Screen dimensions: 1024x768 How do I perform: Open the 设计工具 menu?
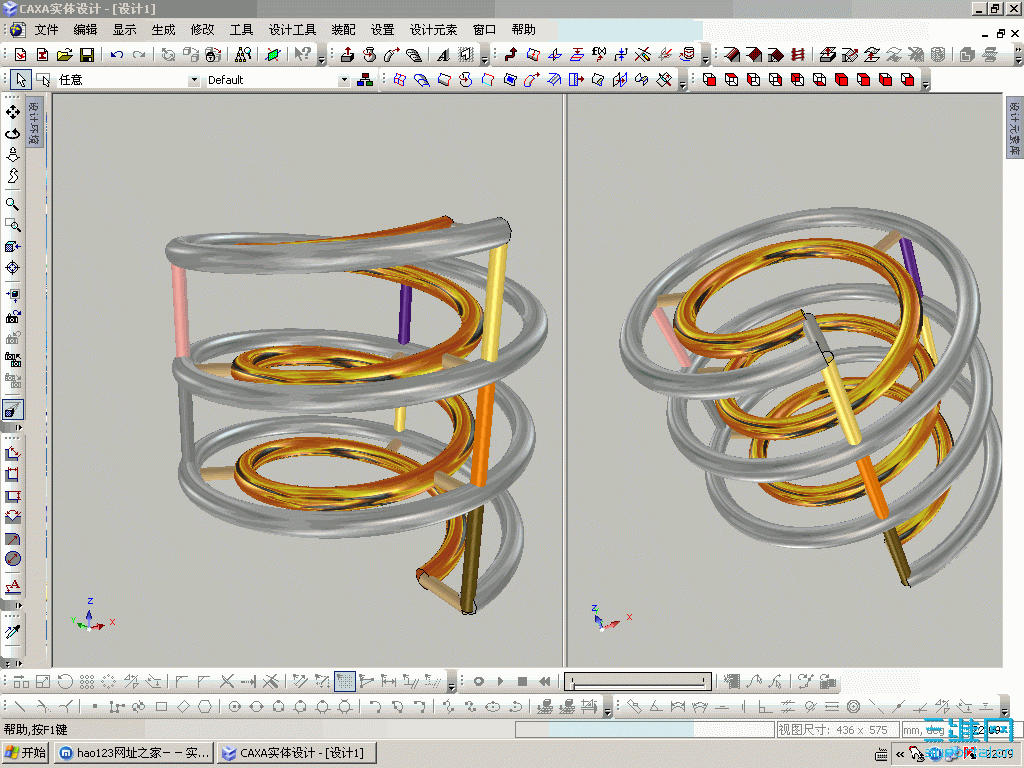pyautogui.click(x=292, y=29)
